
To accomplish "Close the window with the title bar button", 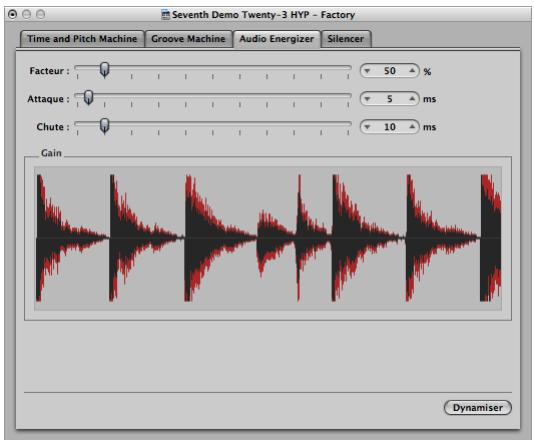I will tap(13, 14).
